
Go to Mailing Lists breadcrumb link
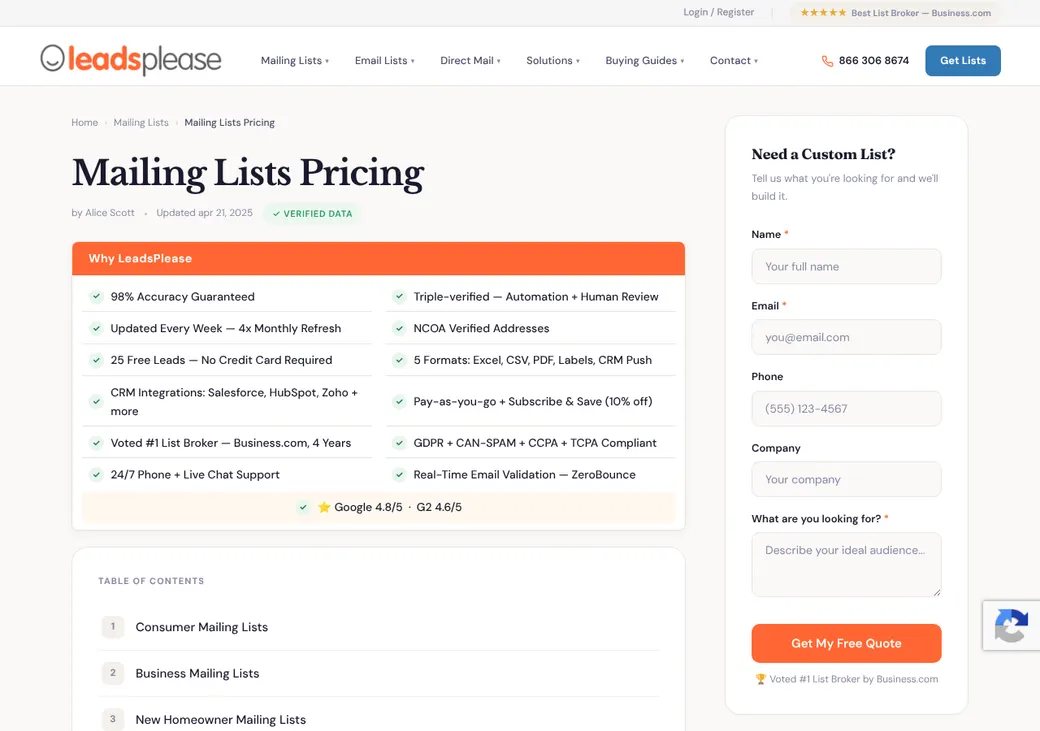141,123
